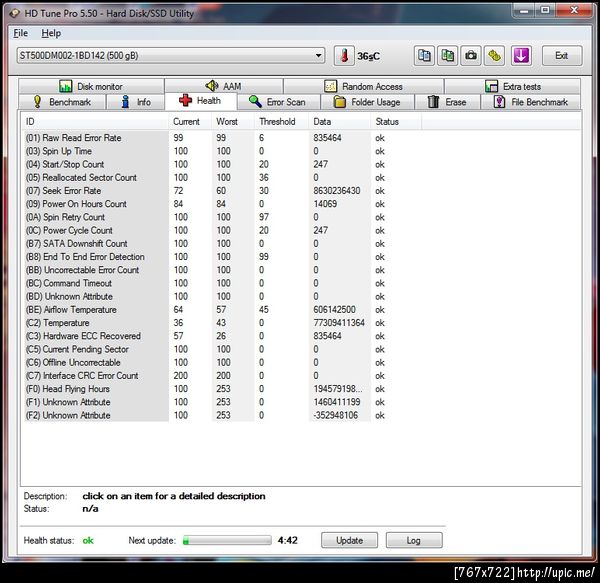Screen dimensions: 600x583
Task: Switch to the File Benchmark tab
Action: click(x=531, y=102)
